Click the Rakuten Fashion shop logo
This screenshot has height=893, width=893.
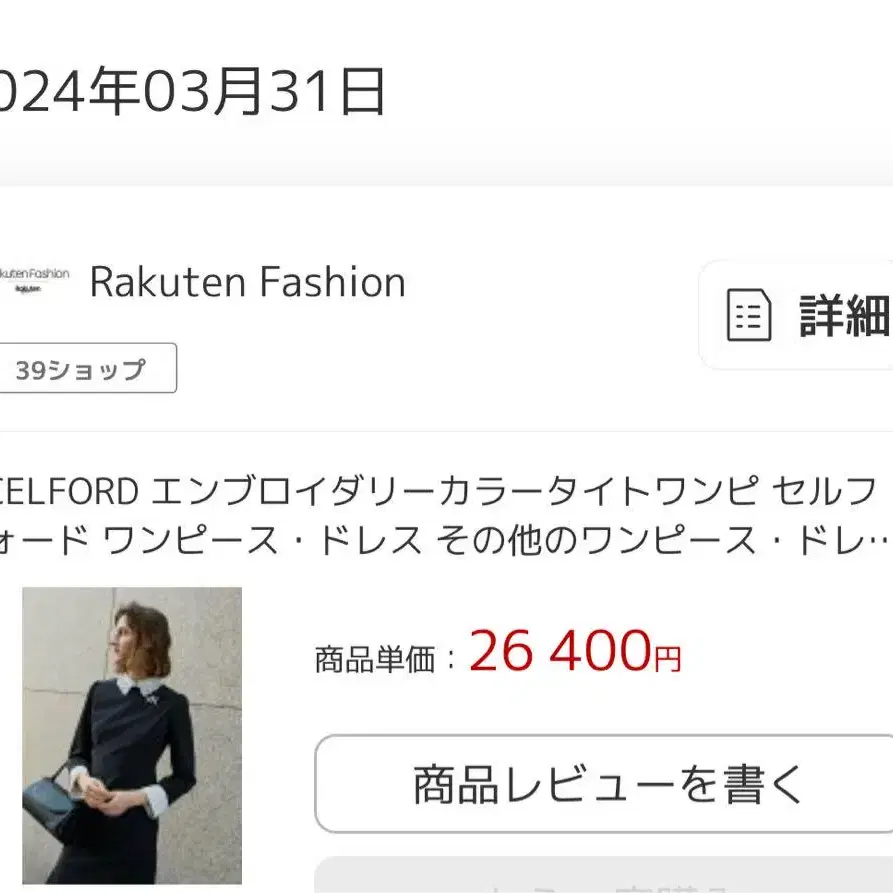(x=34, y=280)
